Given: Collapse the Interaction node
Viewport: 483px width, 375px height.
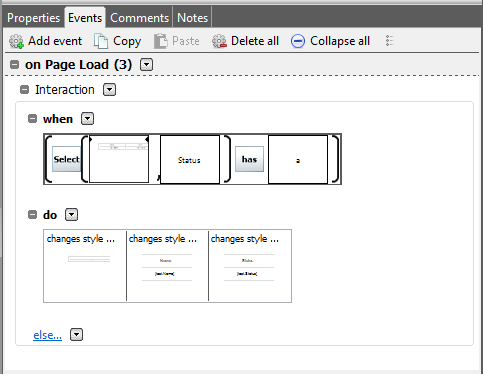Looking at the screenshot, I should [x=24, y=89].
